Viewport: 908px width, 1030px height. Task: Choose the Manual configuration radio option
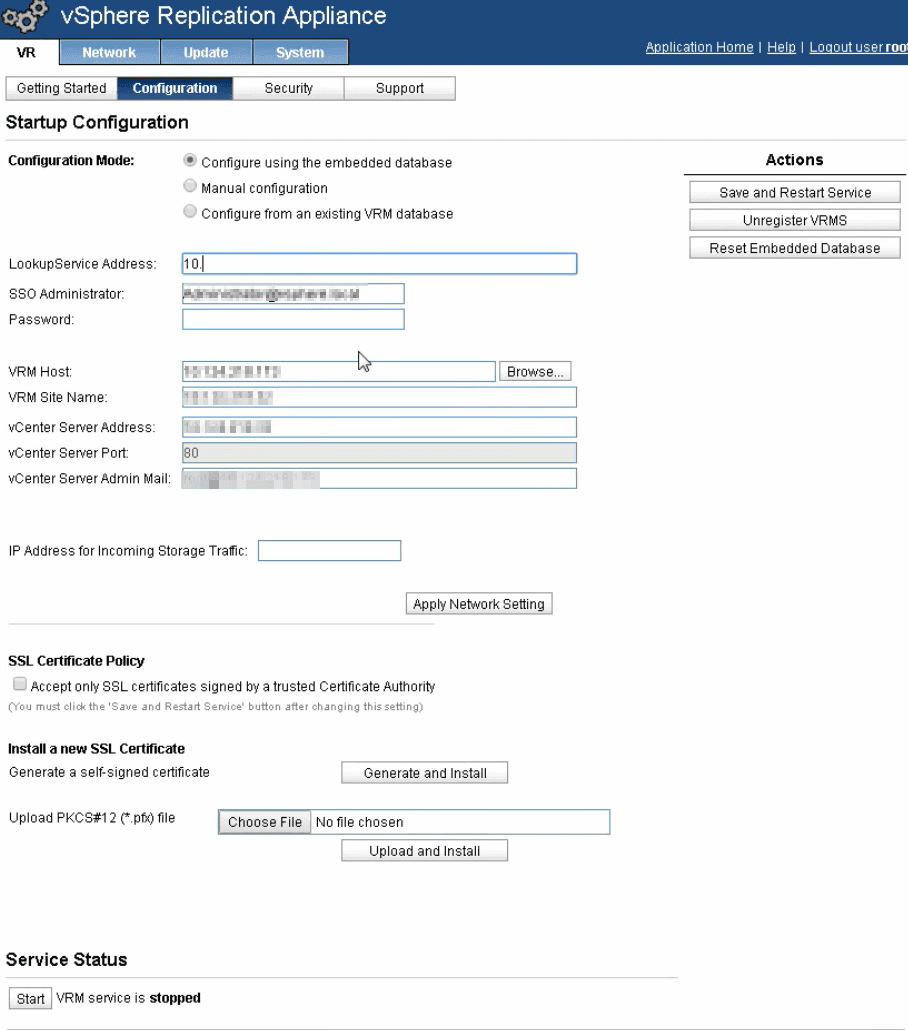pyautogui.click(x=190, y=186)
